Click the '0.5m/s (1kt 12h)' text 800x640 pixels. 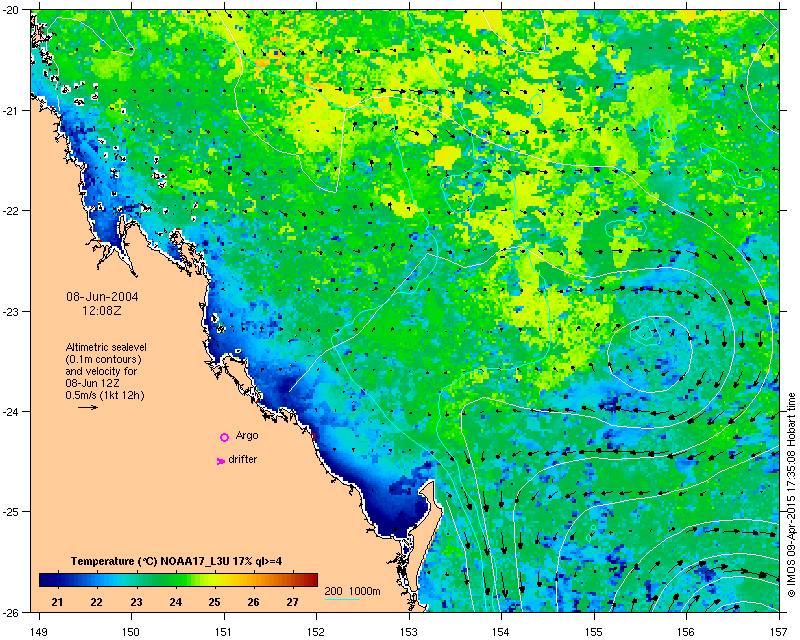pos(105,395)
